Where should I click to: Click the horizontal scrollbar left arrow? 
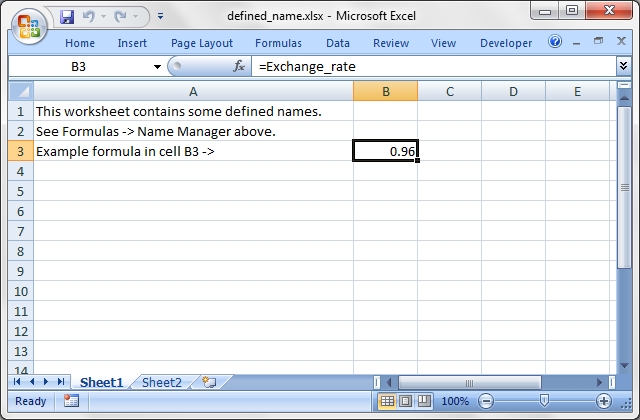389,382
